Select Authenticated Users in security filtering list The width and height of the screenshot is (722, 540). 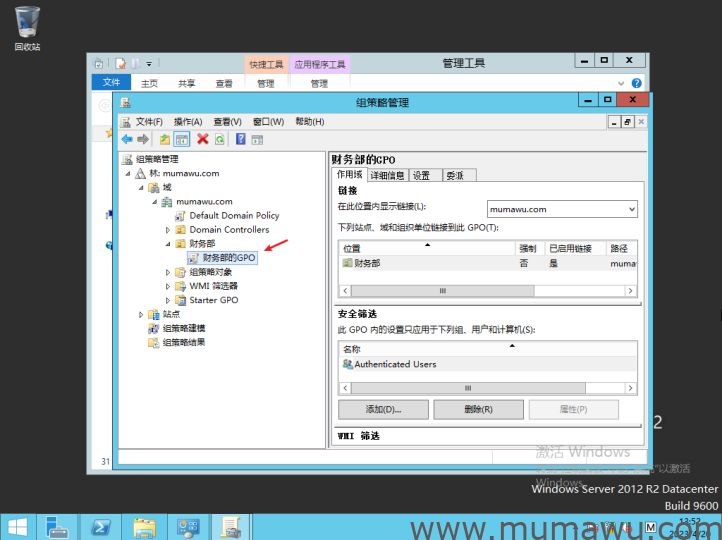395,364
